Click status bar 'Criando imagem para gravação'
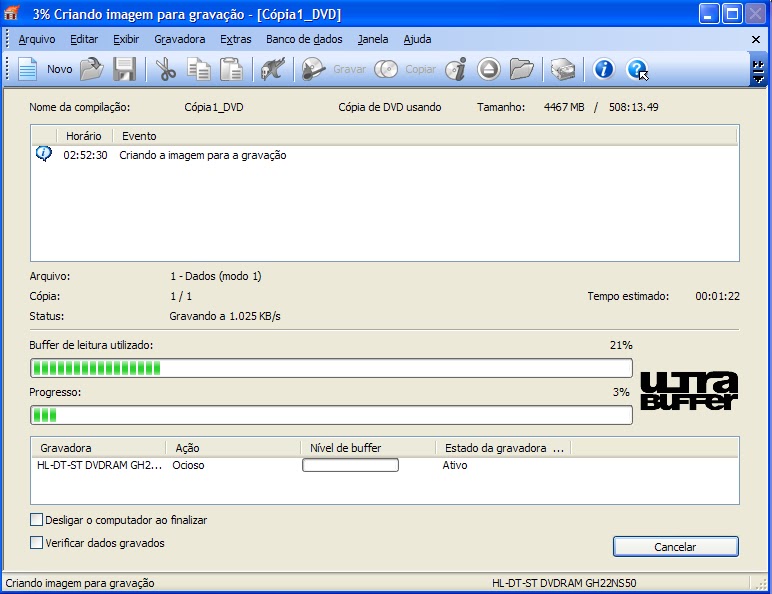 tap(80, 583)
